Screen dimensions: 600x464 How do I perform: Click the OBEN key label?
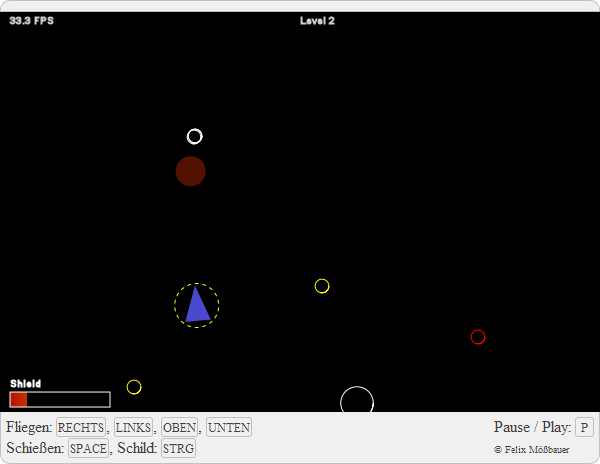coord(179,427)
